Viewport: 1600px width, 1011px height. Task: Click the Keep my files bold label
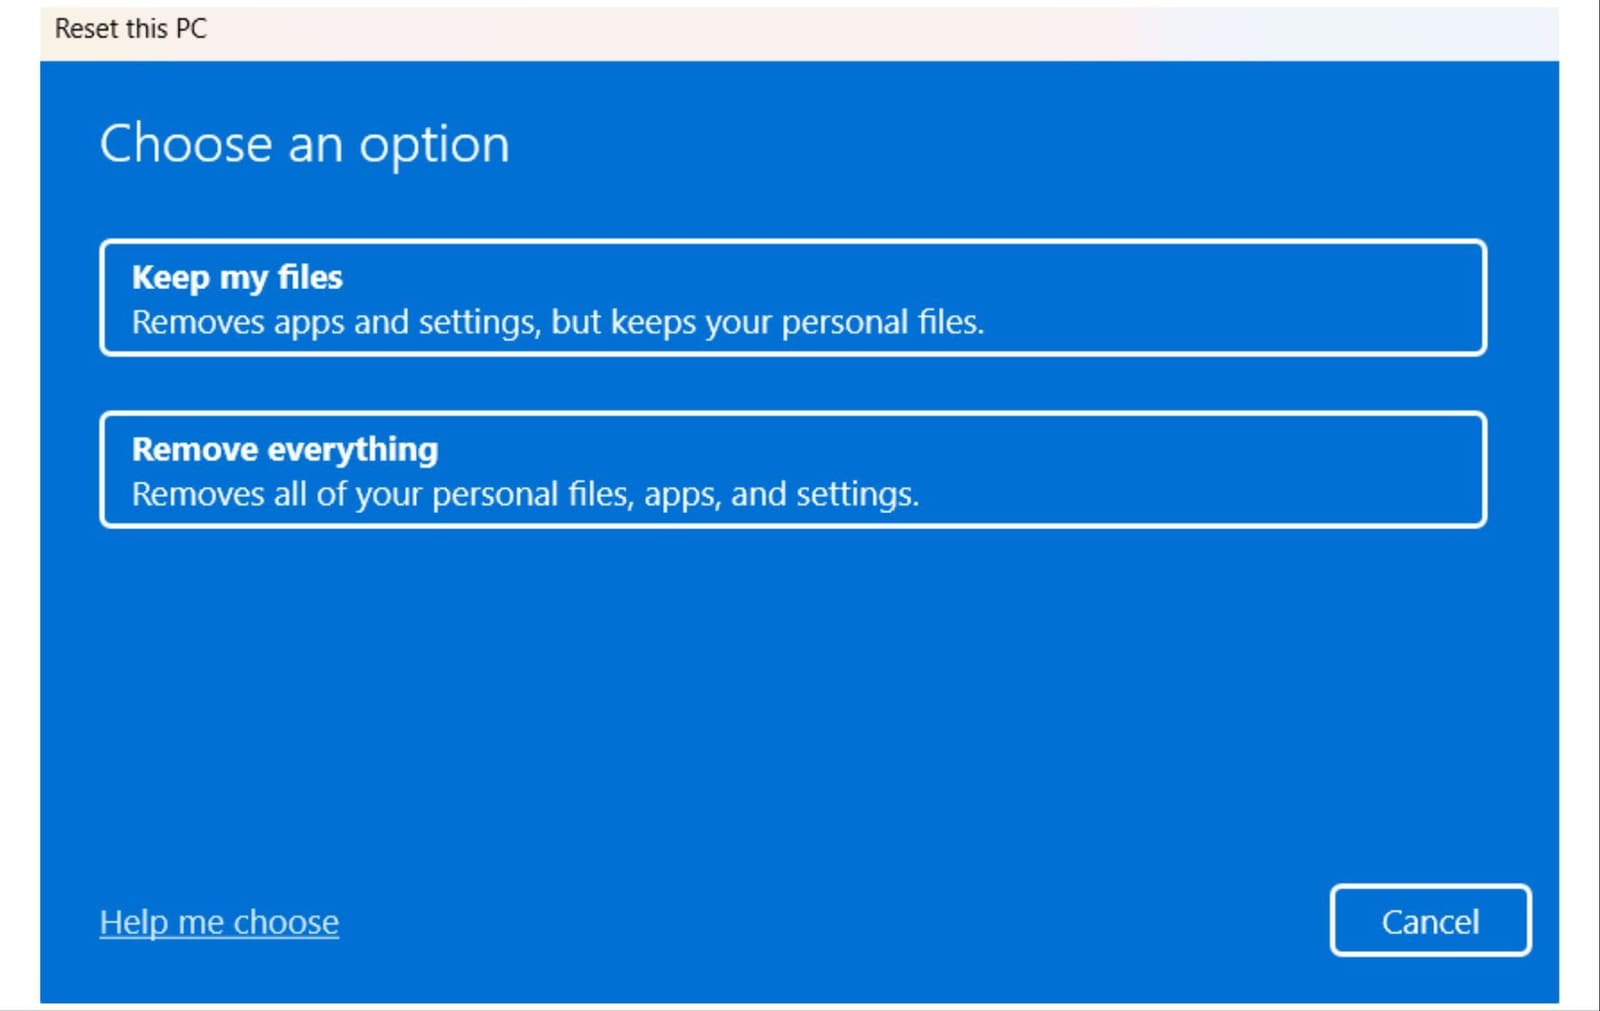point(237,277)
